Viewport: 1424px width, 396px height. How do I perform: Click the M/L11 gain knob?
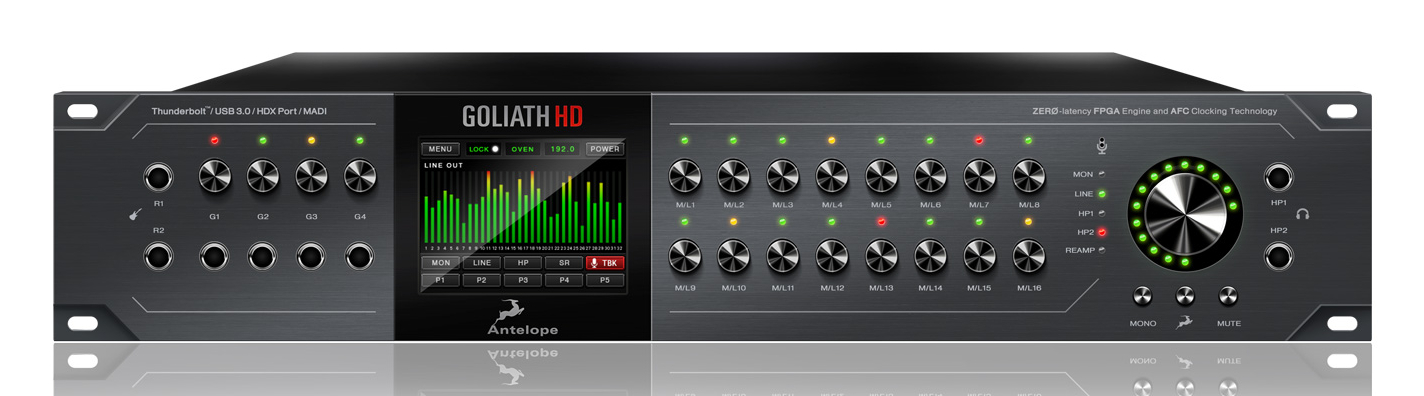783,257
